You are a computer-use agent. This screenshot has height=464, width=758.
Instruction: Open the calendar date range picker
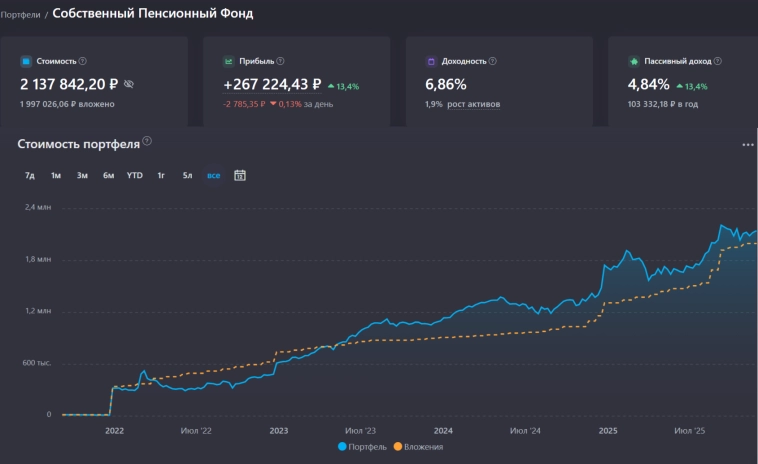click(240, 175)
